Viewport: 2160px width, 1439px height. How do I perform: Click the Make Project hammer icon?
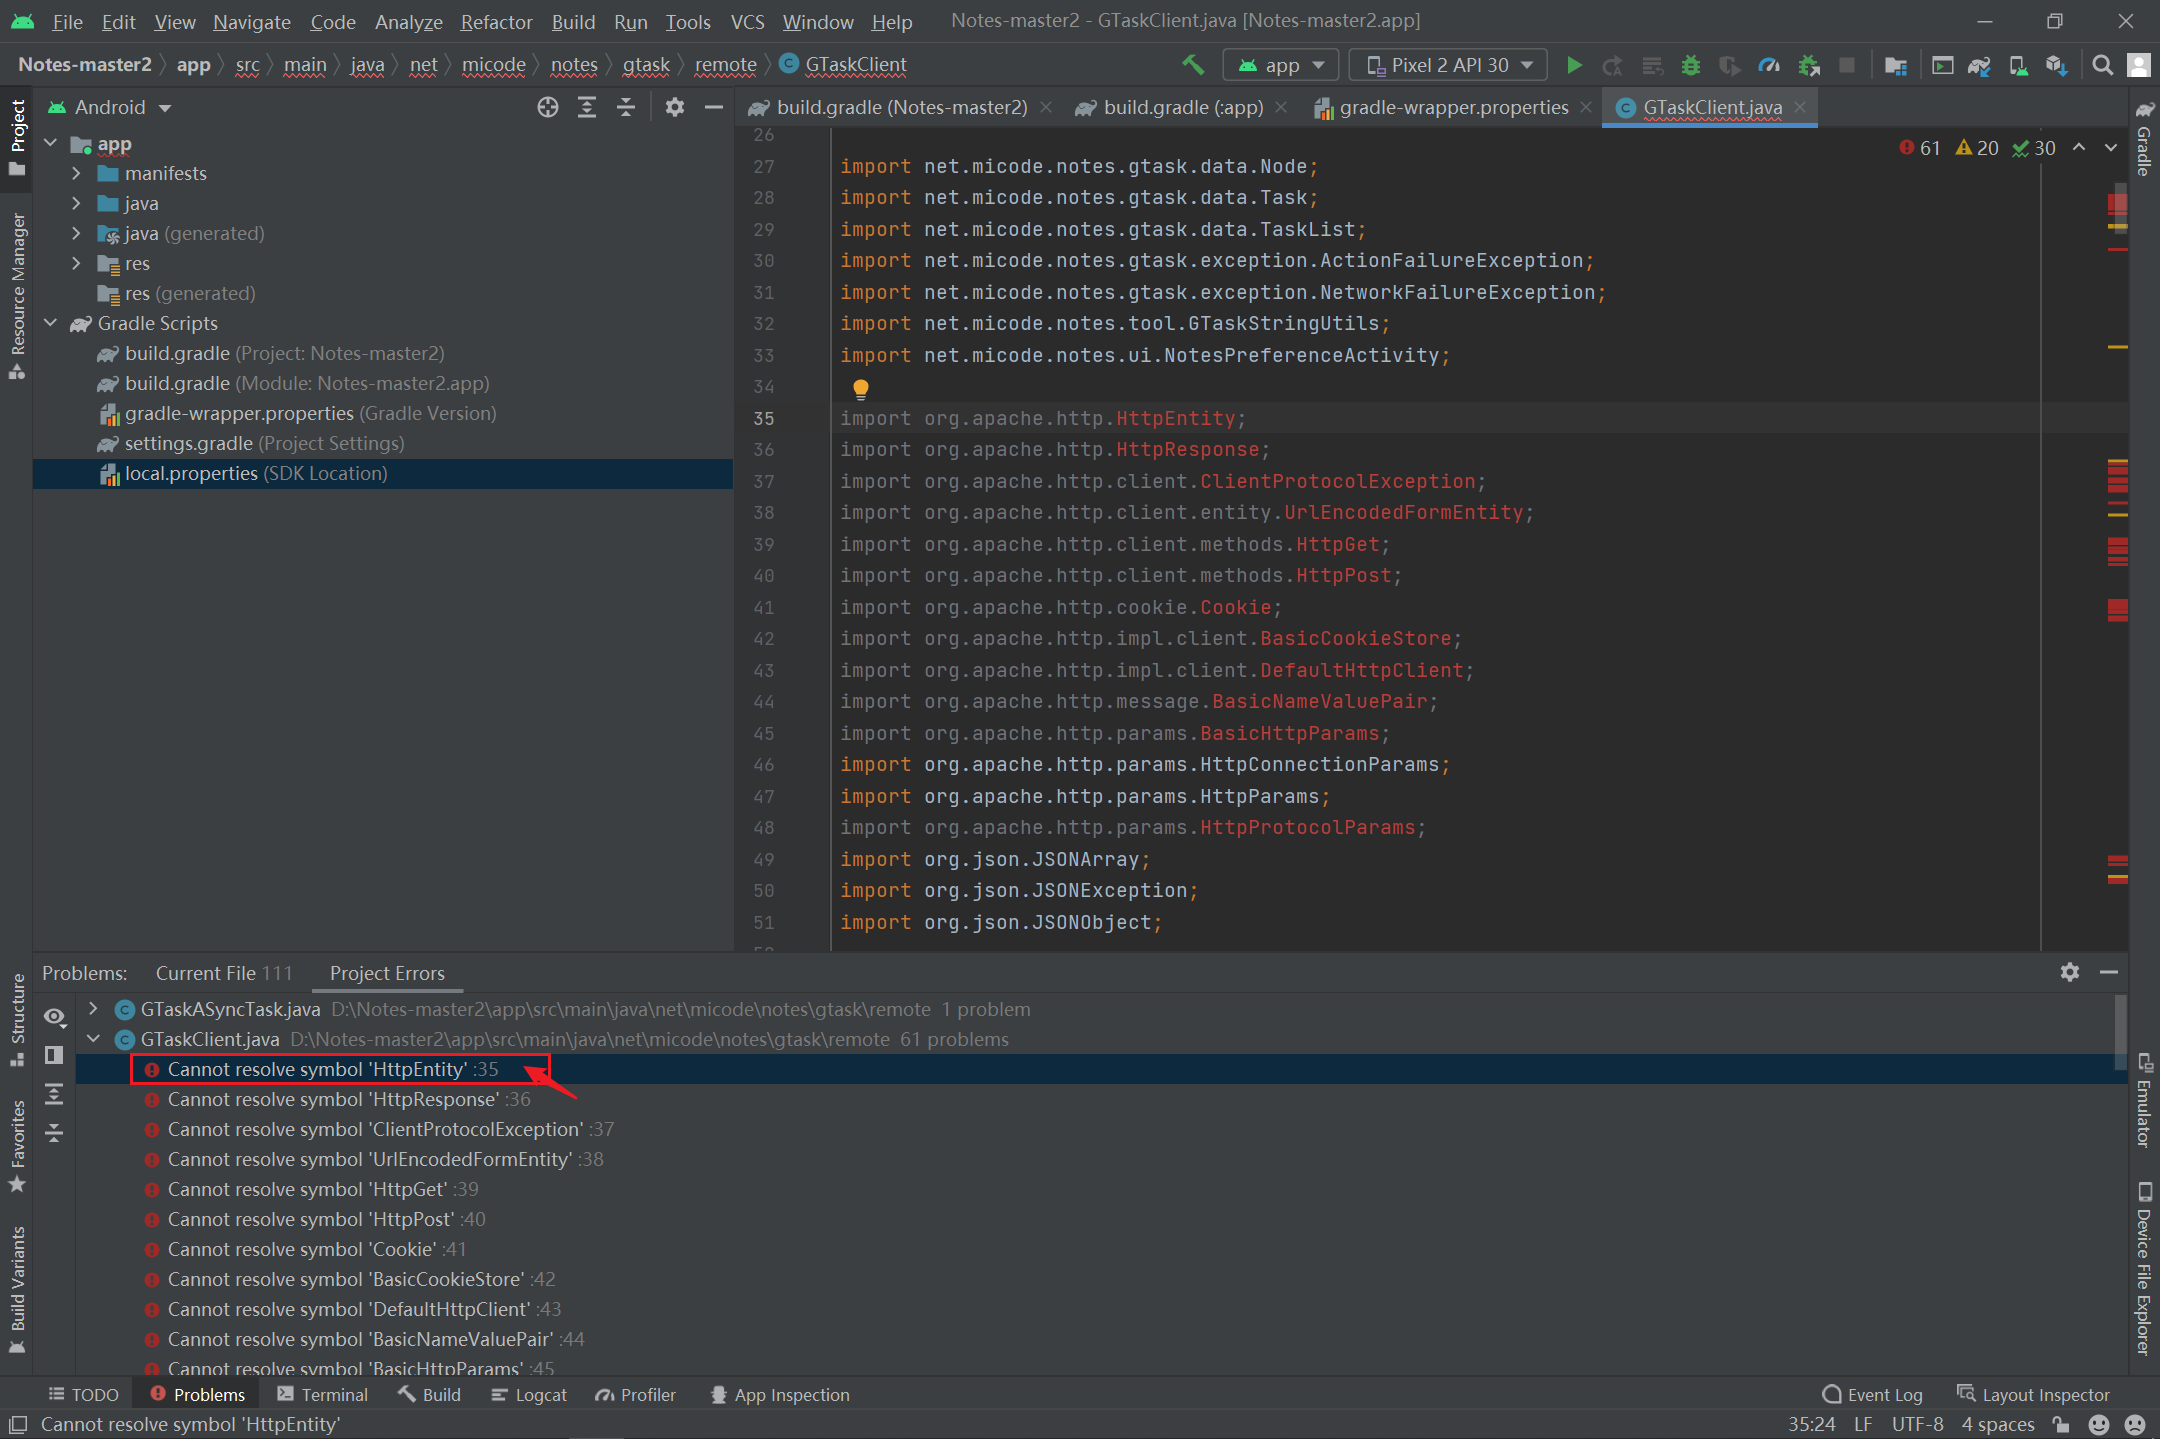[1193, 65]
